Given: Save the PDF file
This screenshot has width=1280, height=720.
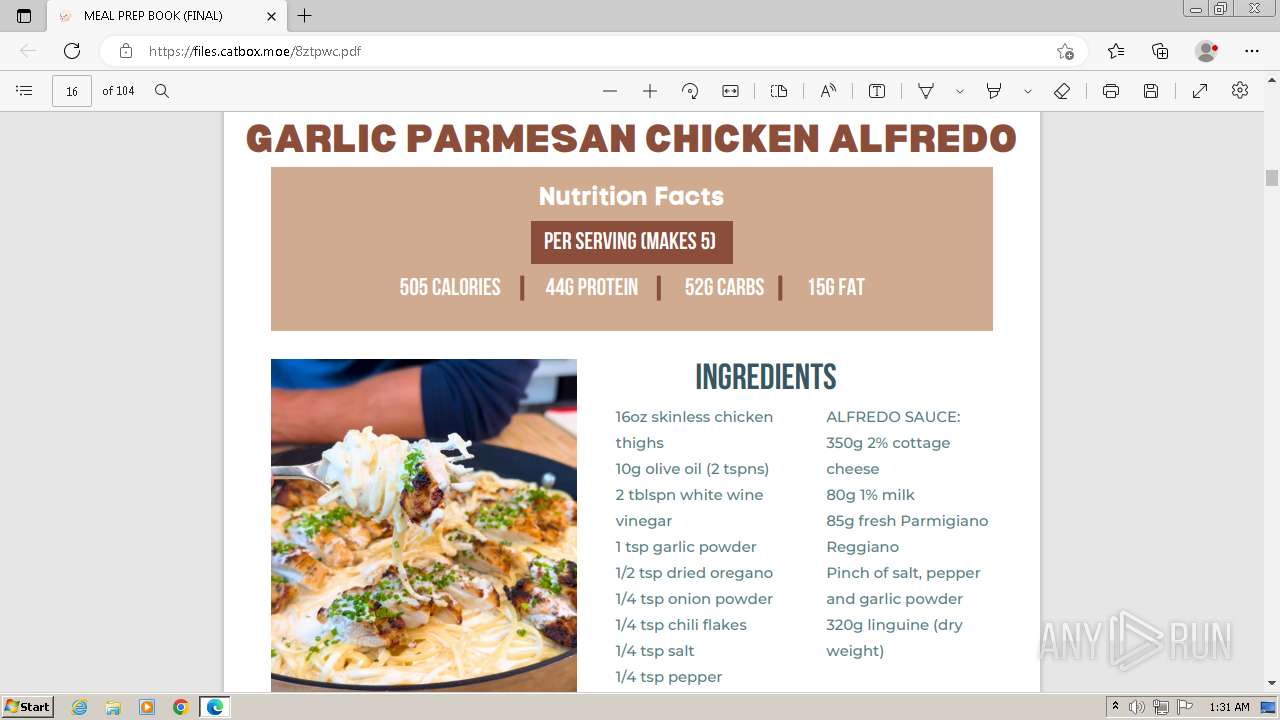Looking at the screenshot, I should pyautogui.click(x=1151, y=91).
